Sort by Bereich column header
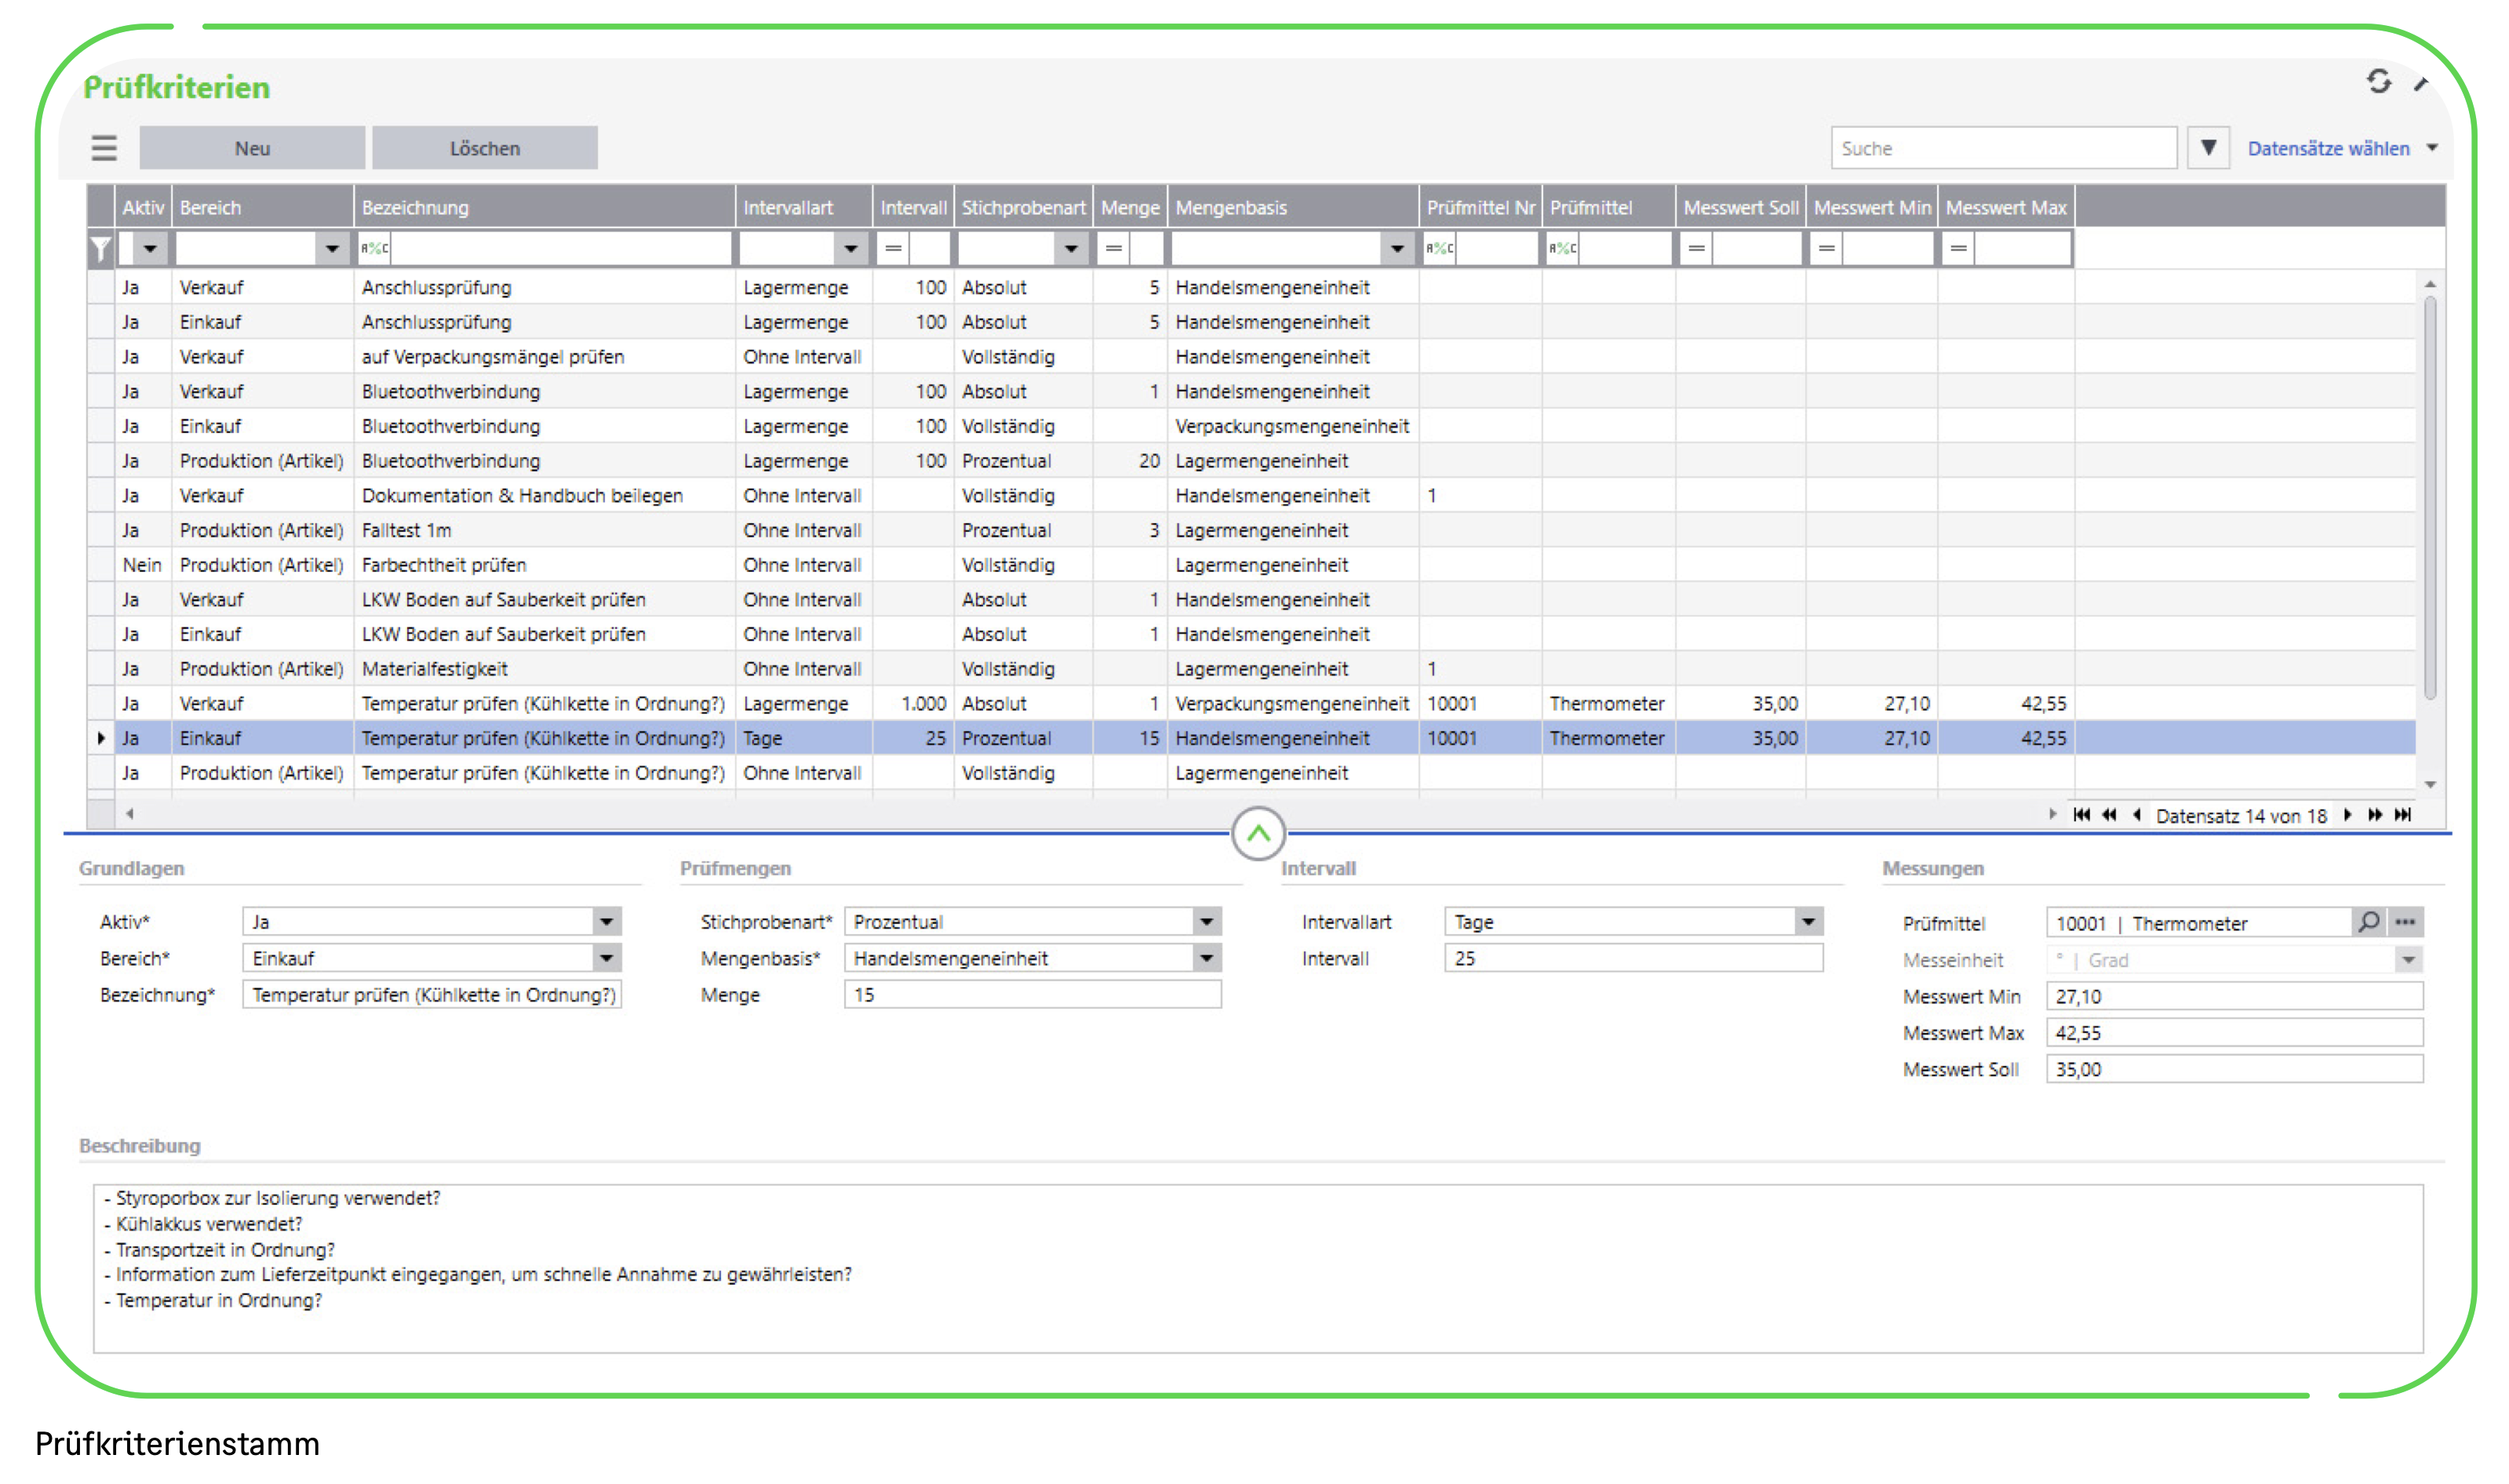 (263, 207)
